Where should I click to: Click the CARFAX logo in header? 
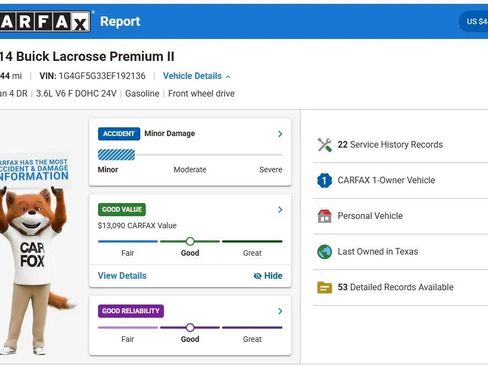pyautogui.click(x=45, y=22)
